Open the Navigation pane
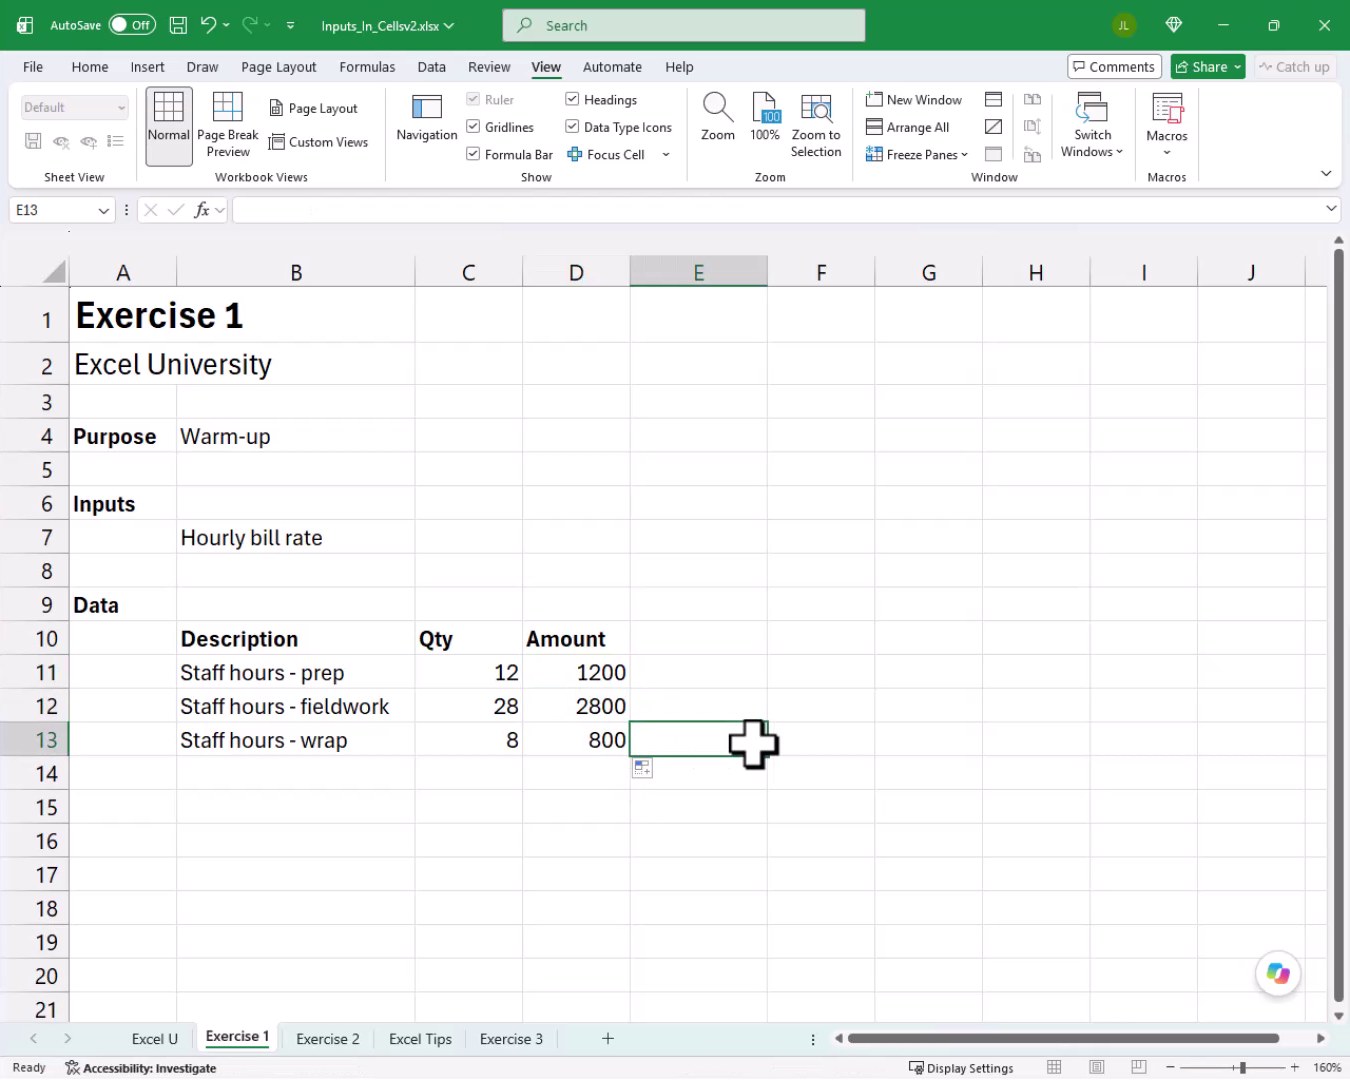Viewport: 1350px width, 1080px height. [427, 119]
